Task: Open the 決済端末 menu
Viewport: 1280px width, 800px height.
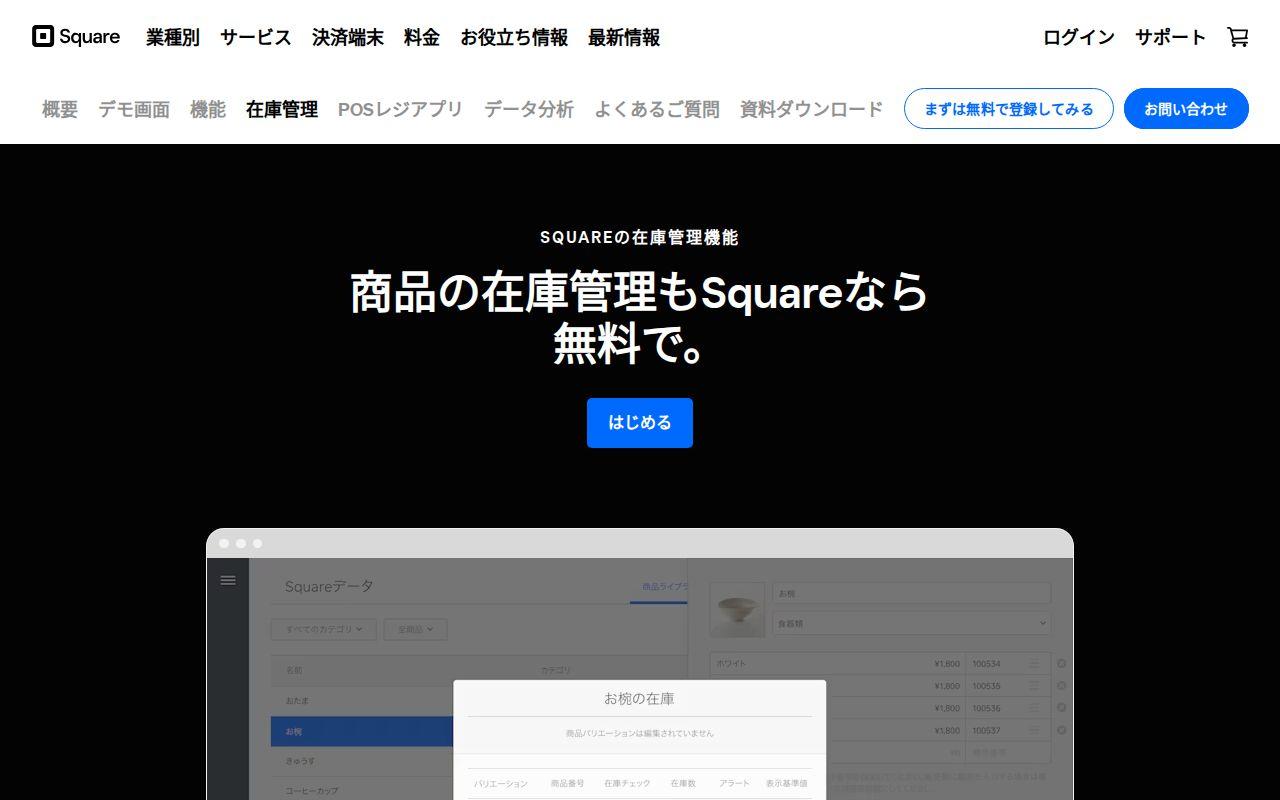Action: click(x=348, y=37)
